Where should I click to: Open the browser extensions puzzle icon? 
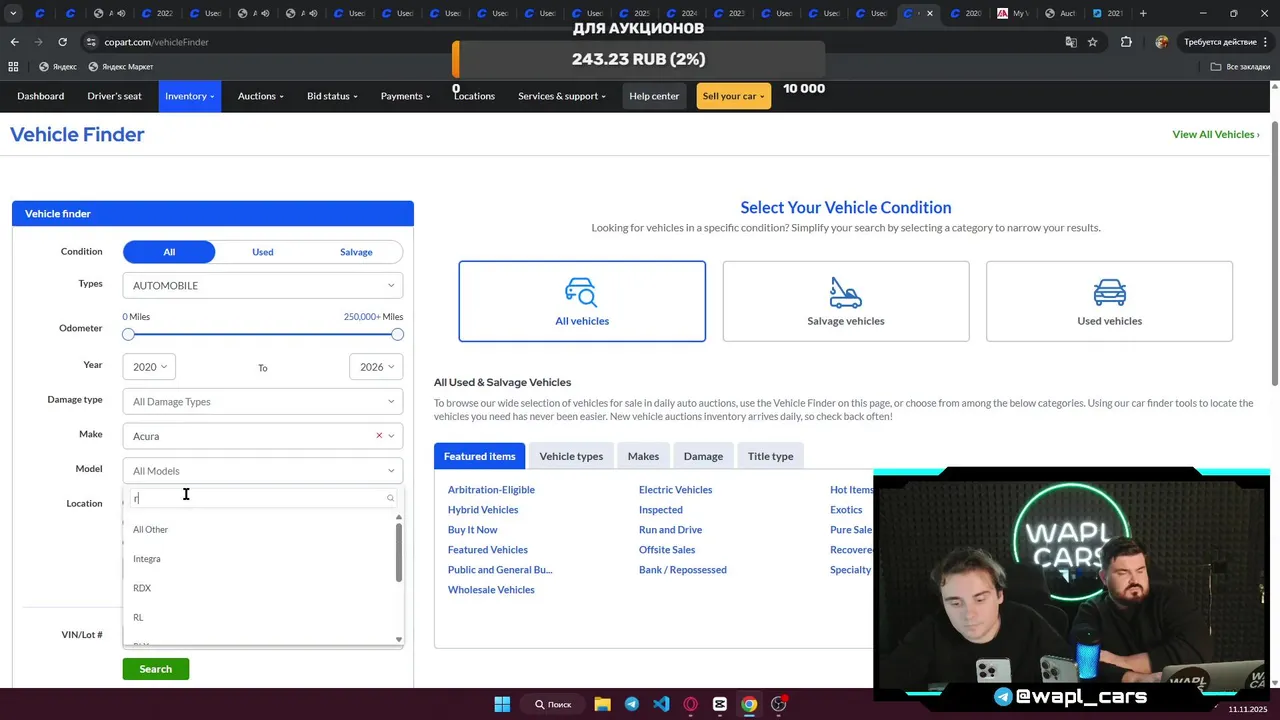click(x=1126, y=42)
